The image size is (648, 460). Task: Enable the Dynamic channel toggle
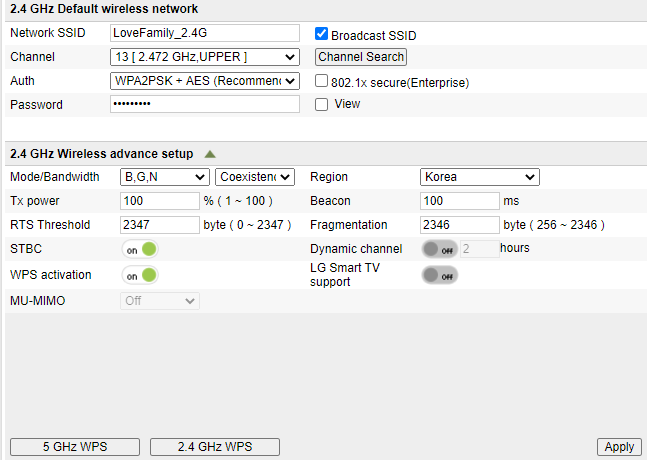pyautogui.click(x=439, y=249)
